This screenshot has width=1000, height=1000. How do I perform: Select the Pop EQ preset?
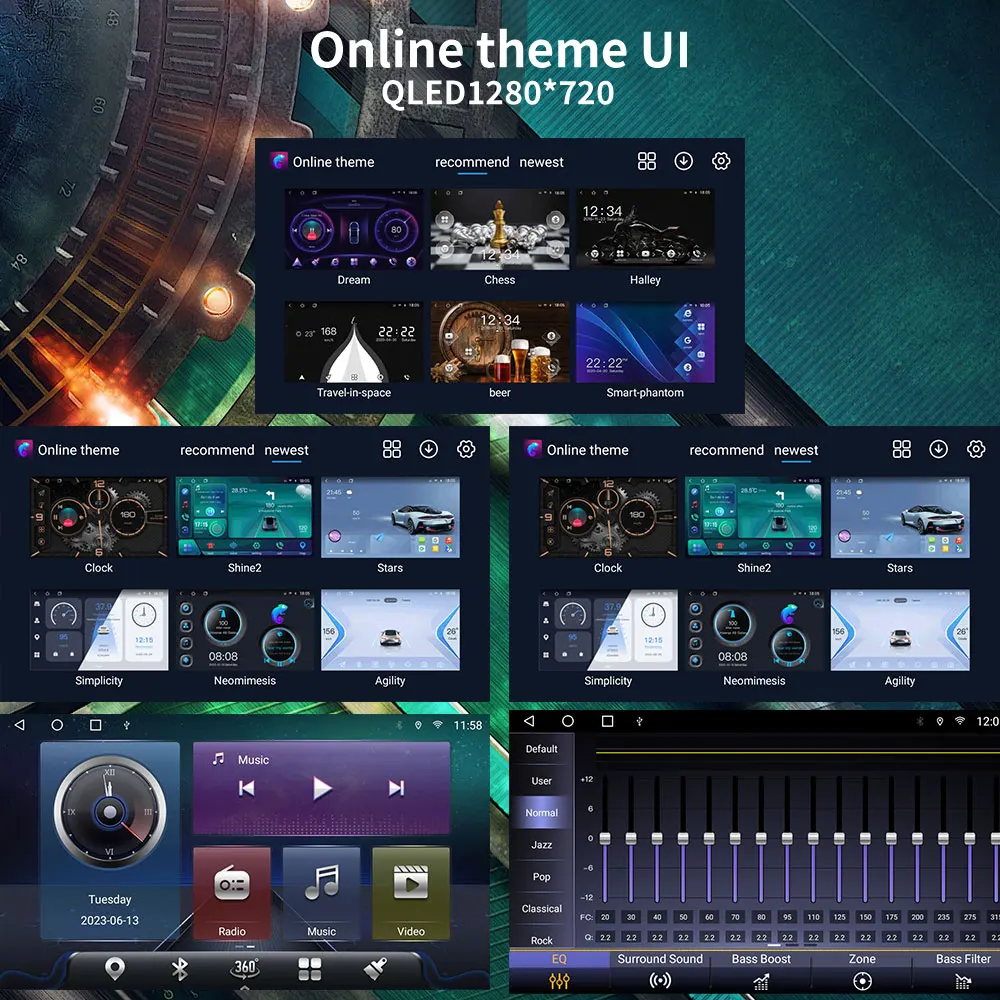click(541, 876)
